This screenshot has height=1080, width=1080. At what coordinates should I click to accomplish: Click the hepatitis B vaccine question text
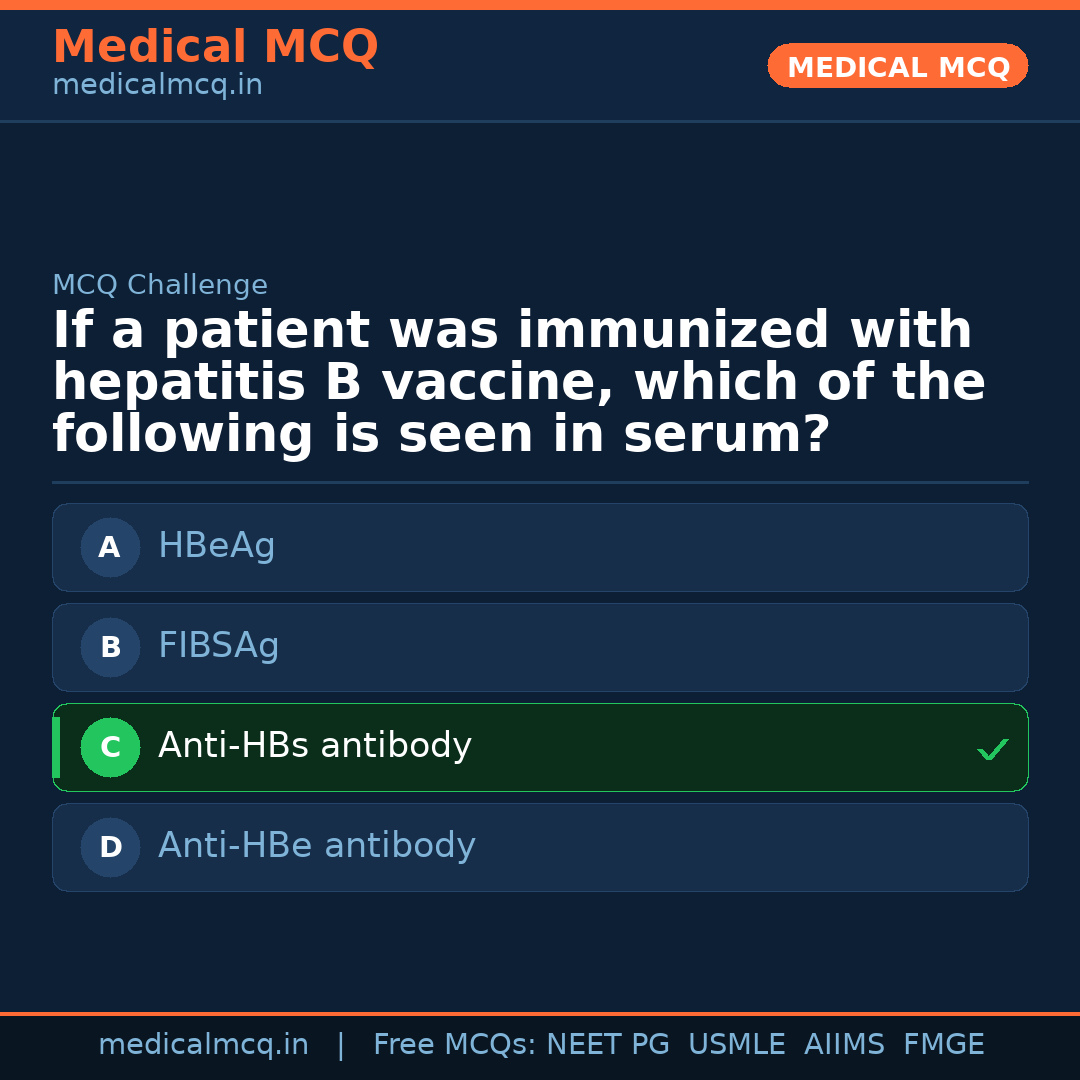click(518, 383)
